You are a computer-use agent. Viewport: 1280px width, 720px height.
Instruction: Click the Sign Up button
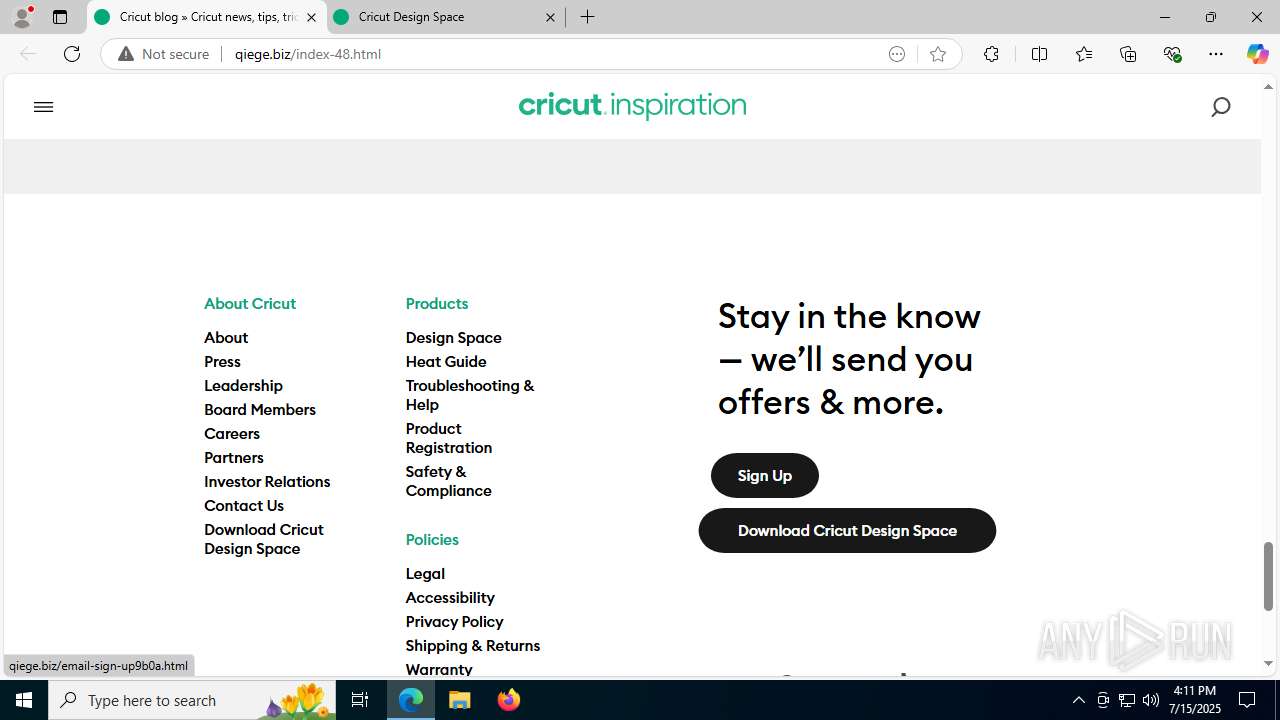tap(765, 475)
